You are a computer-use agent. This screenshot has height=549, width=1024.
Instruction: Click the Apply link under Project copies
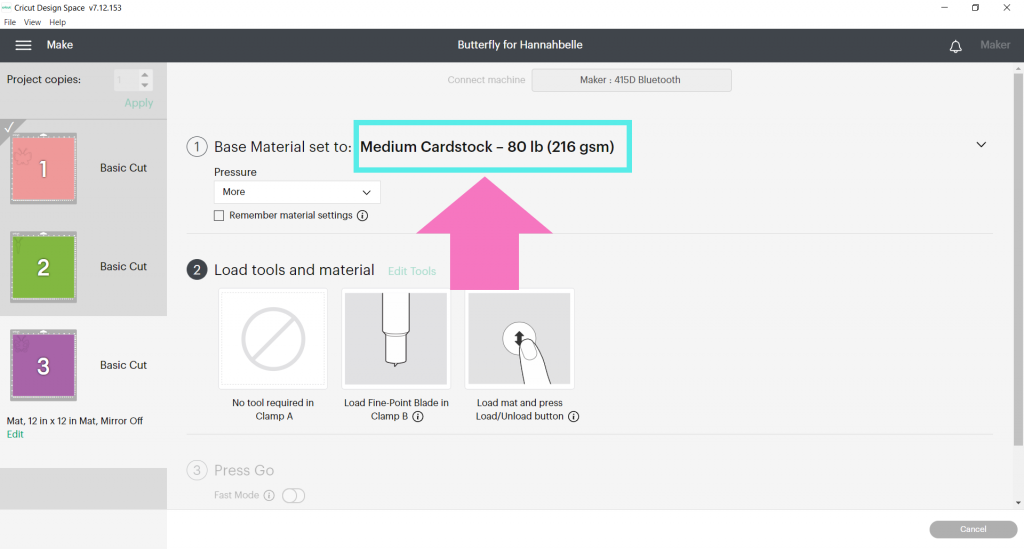[138, 103]
